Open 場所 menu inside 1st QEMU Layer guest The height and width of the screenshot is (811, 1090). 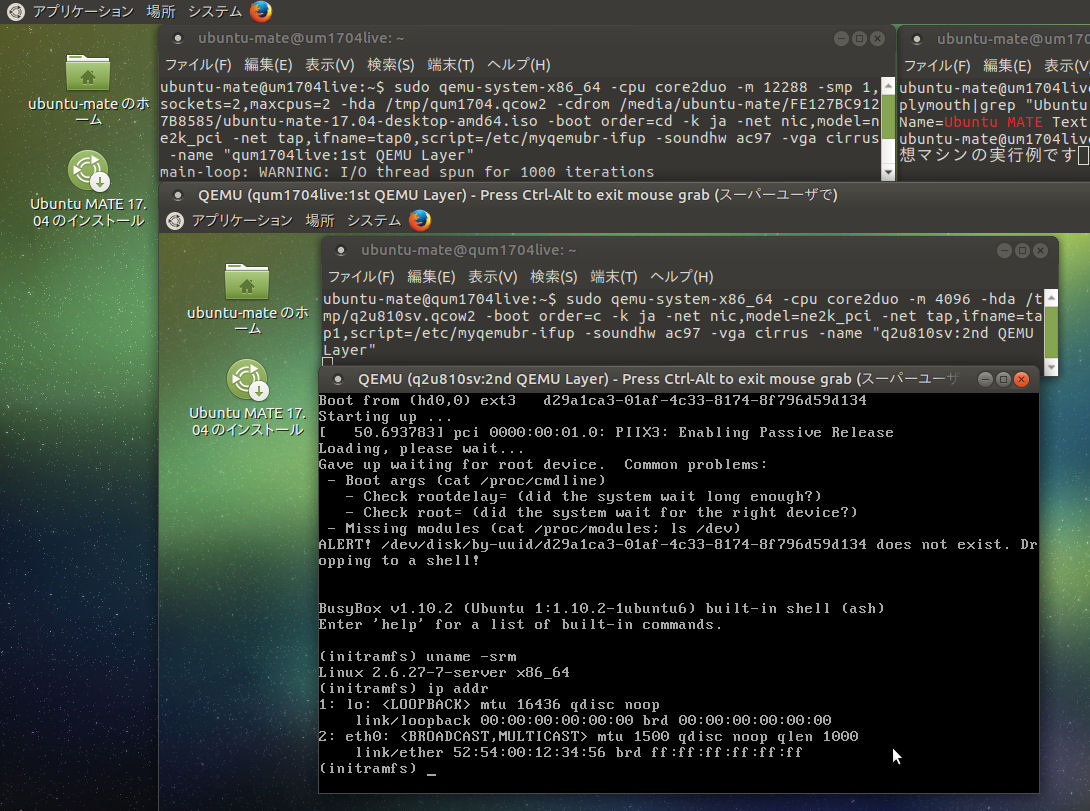click(320, 220)
